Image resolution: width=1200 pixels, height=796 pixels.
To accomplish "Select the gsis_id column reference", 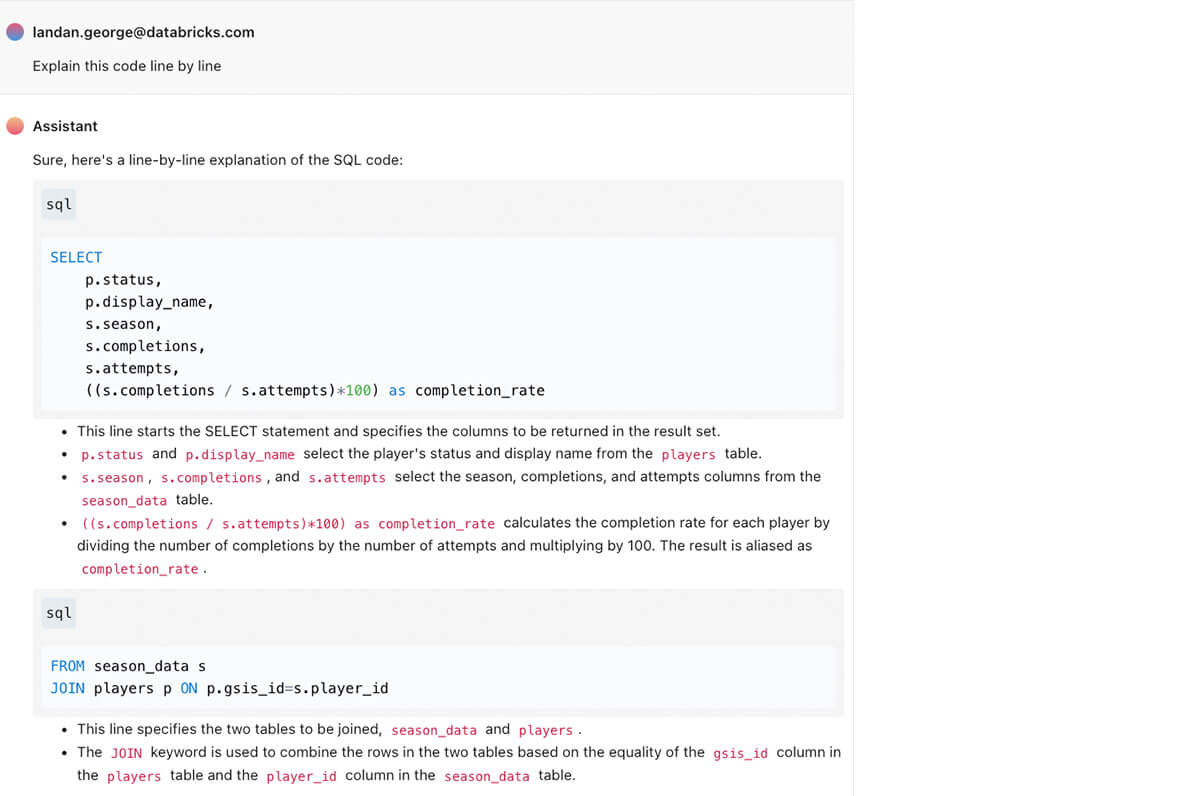I will (x=740, y=753).
